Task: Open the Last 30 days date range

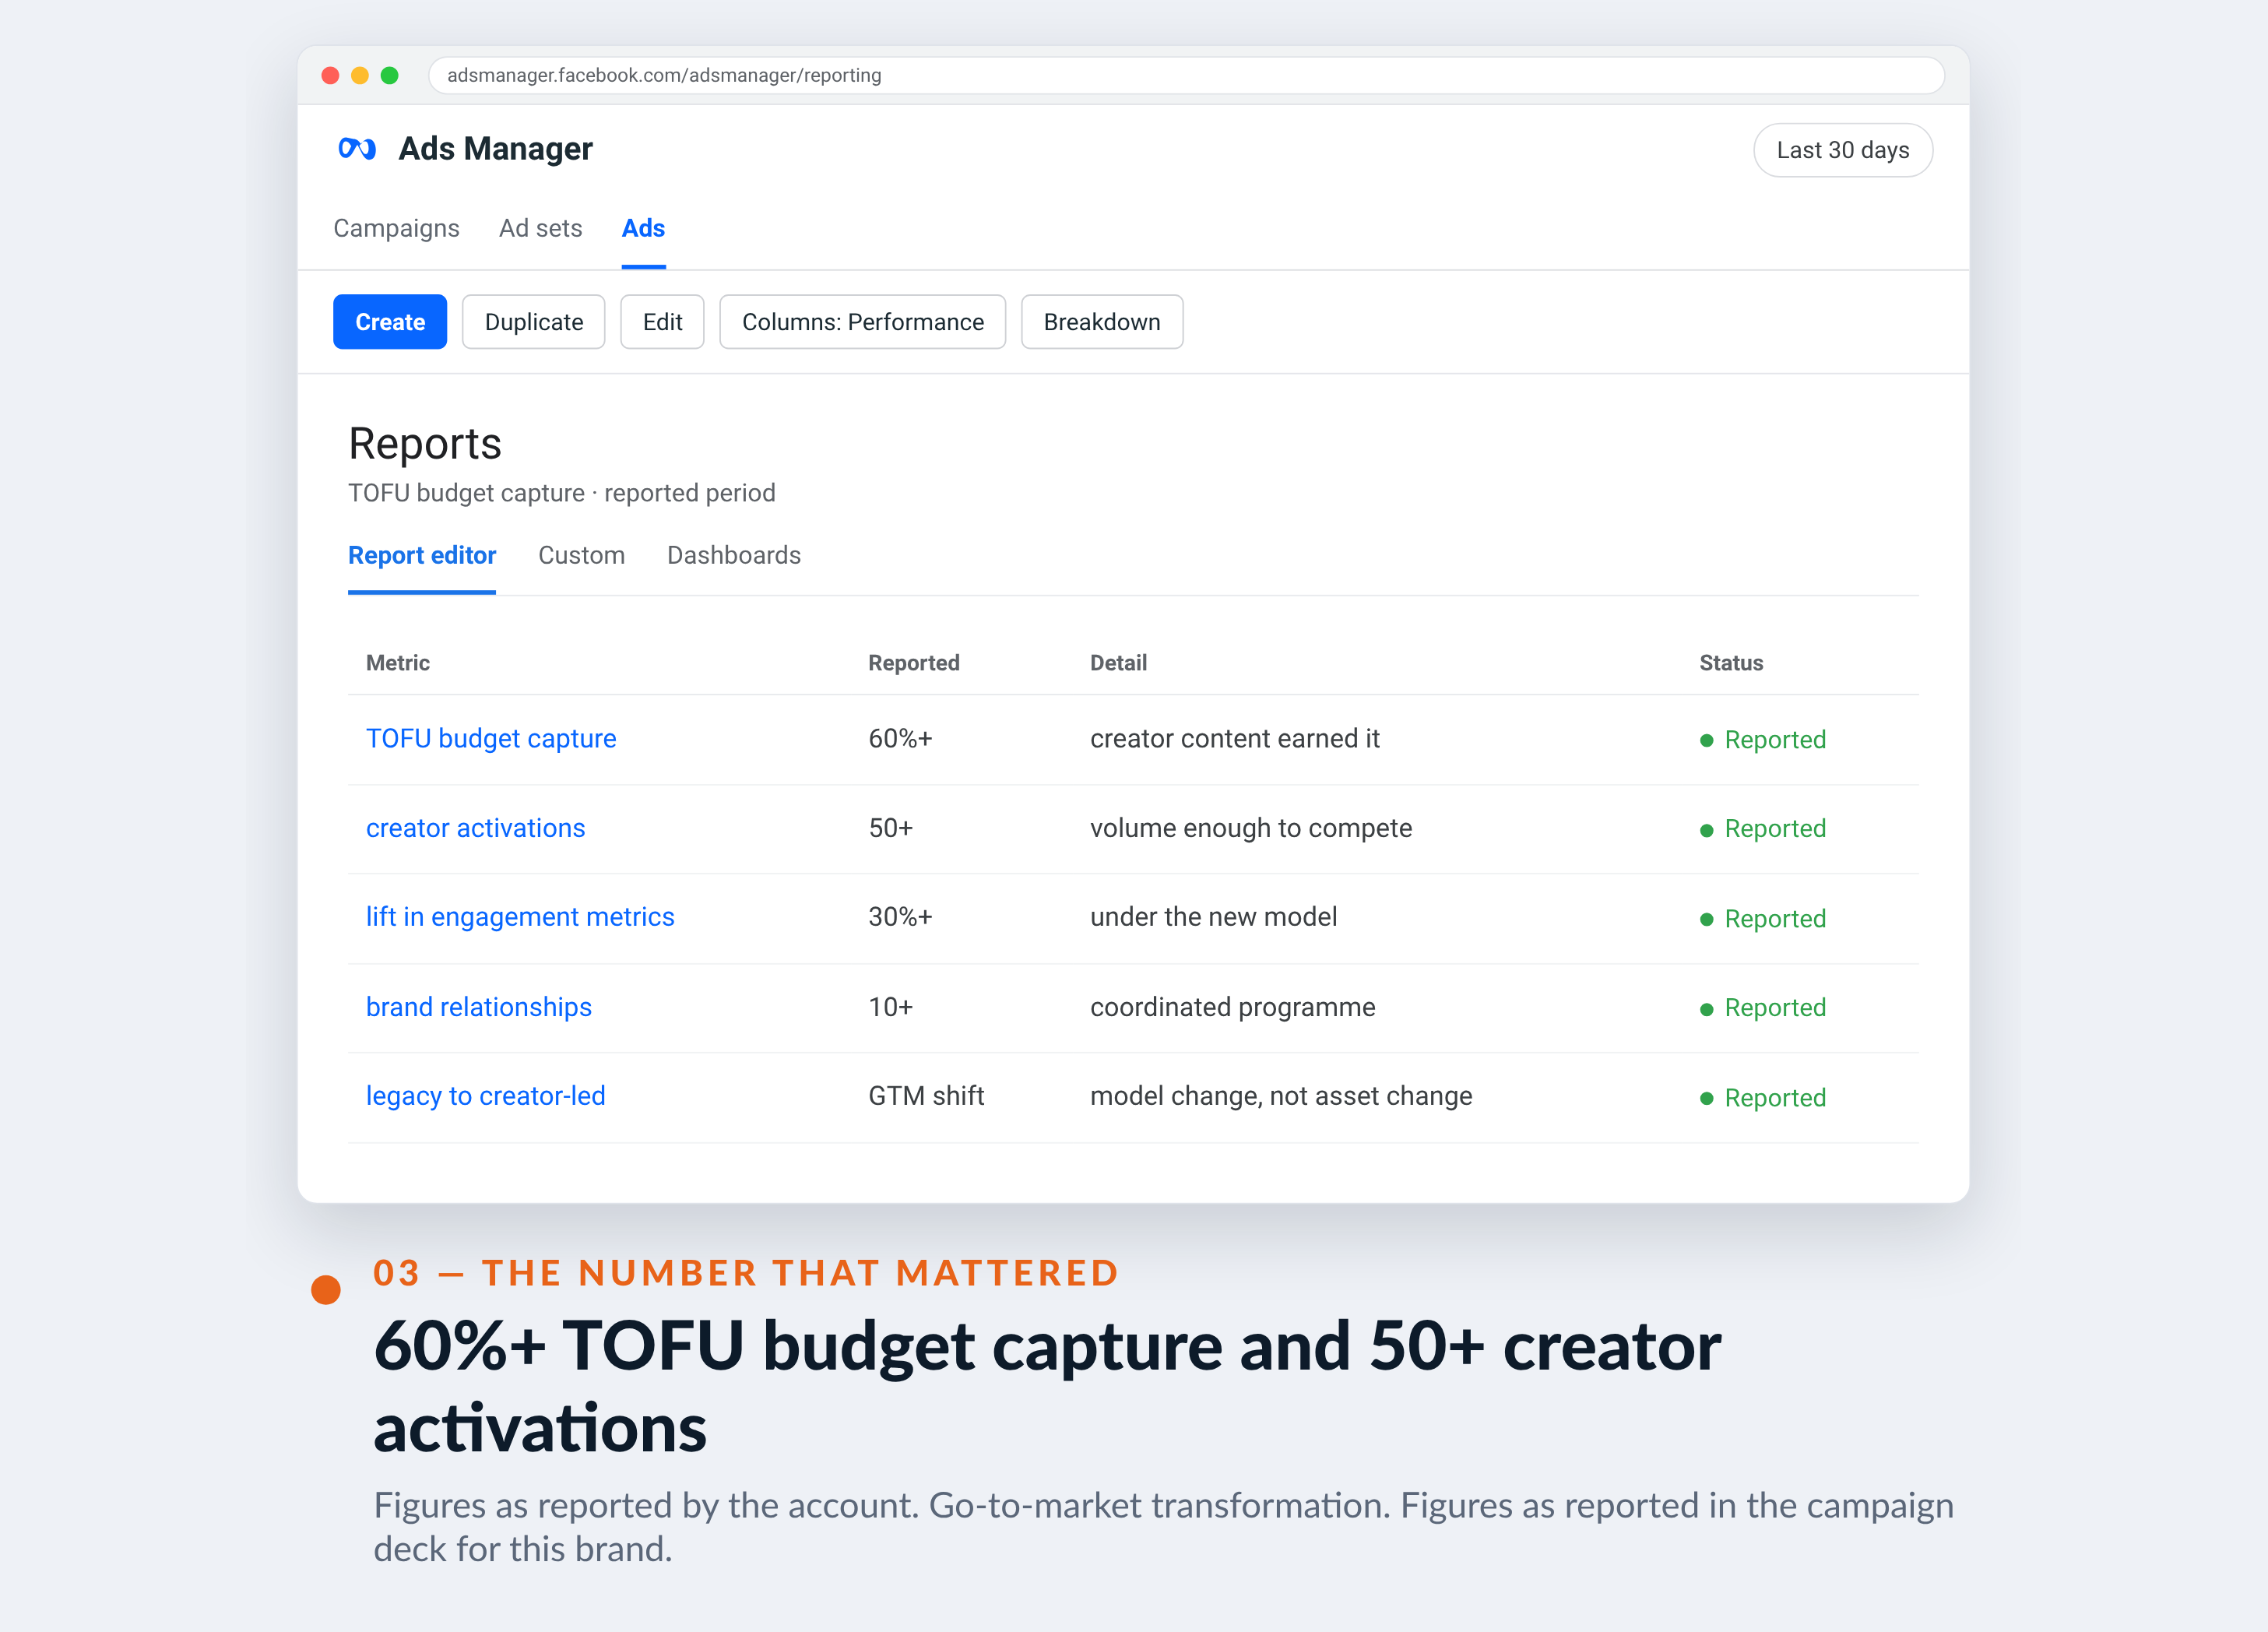Action: (1842, 150)
